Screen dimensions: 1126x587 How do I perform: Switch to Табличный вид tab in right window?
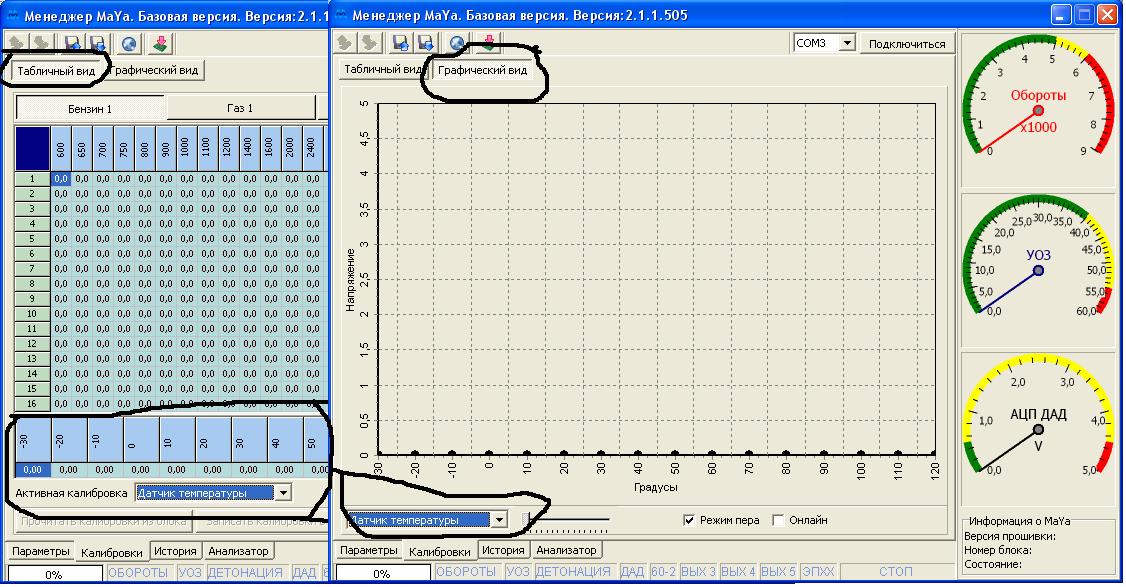click(x=381, y=70)
